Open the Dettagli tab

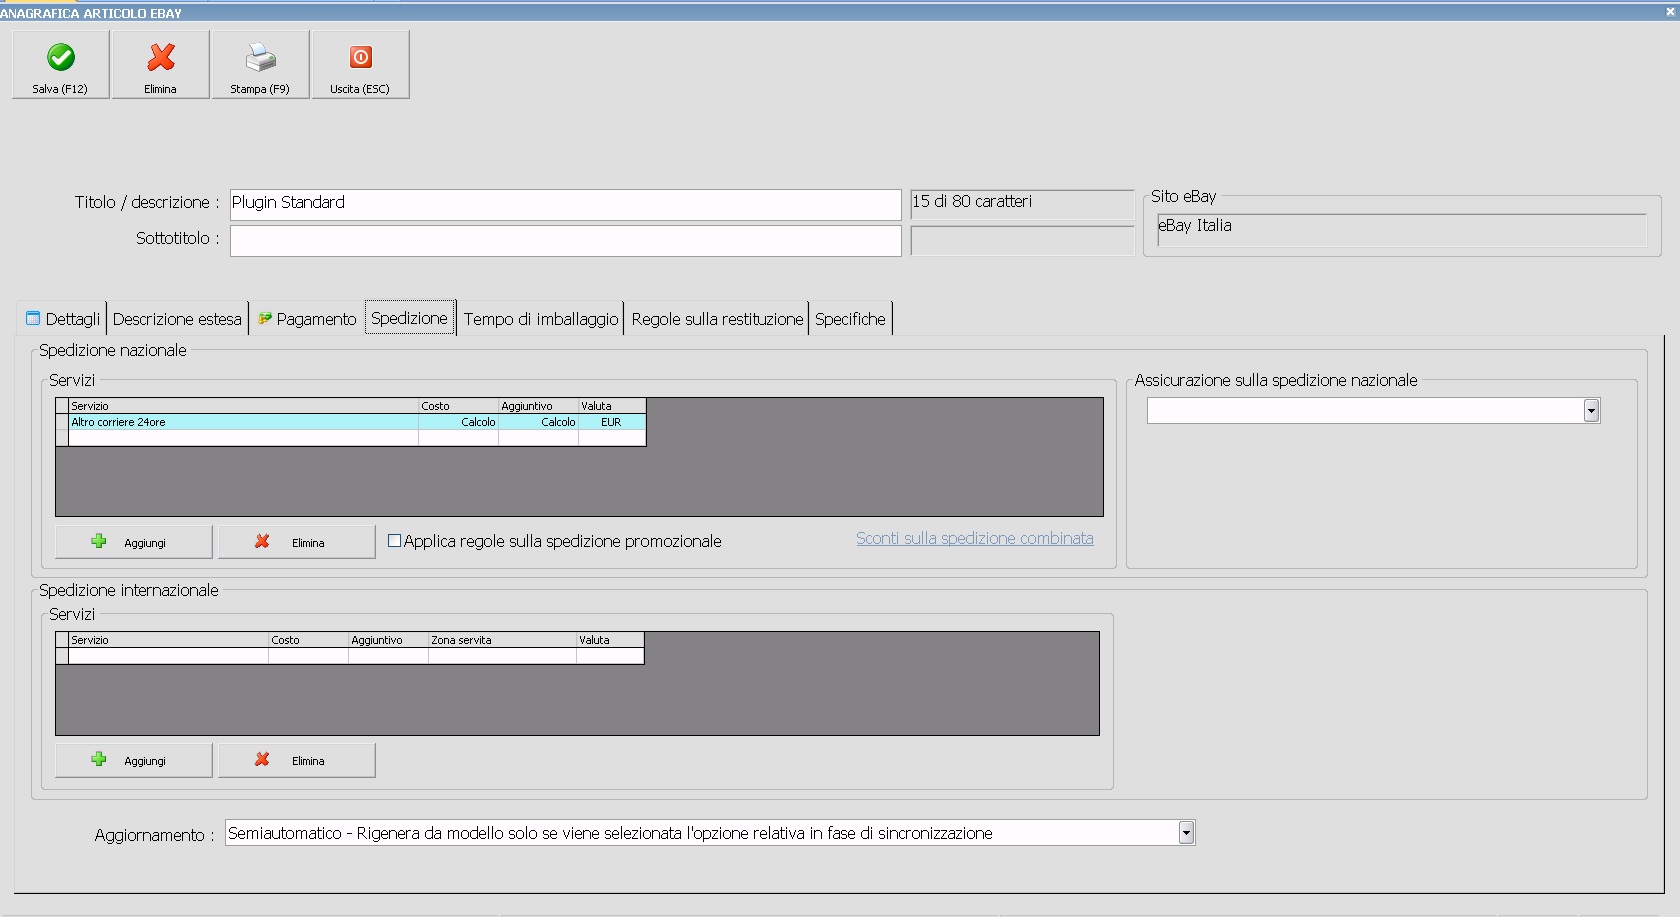click(x=63, y=319)
